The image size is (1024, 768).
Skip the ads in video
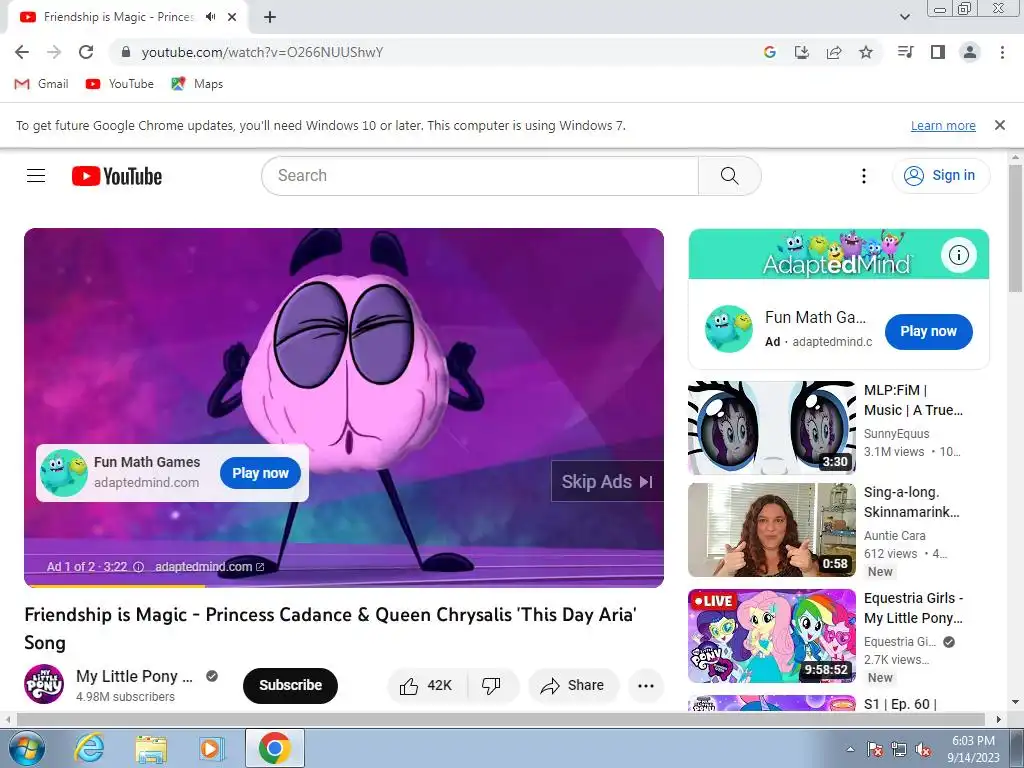click(x=607, y=481)
